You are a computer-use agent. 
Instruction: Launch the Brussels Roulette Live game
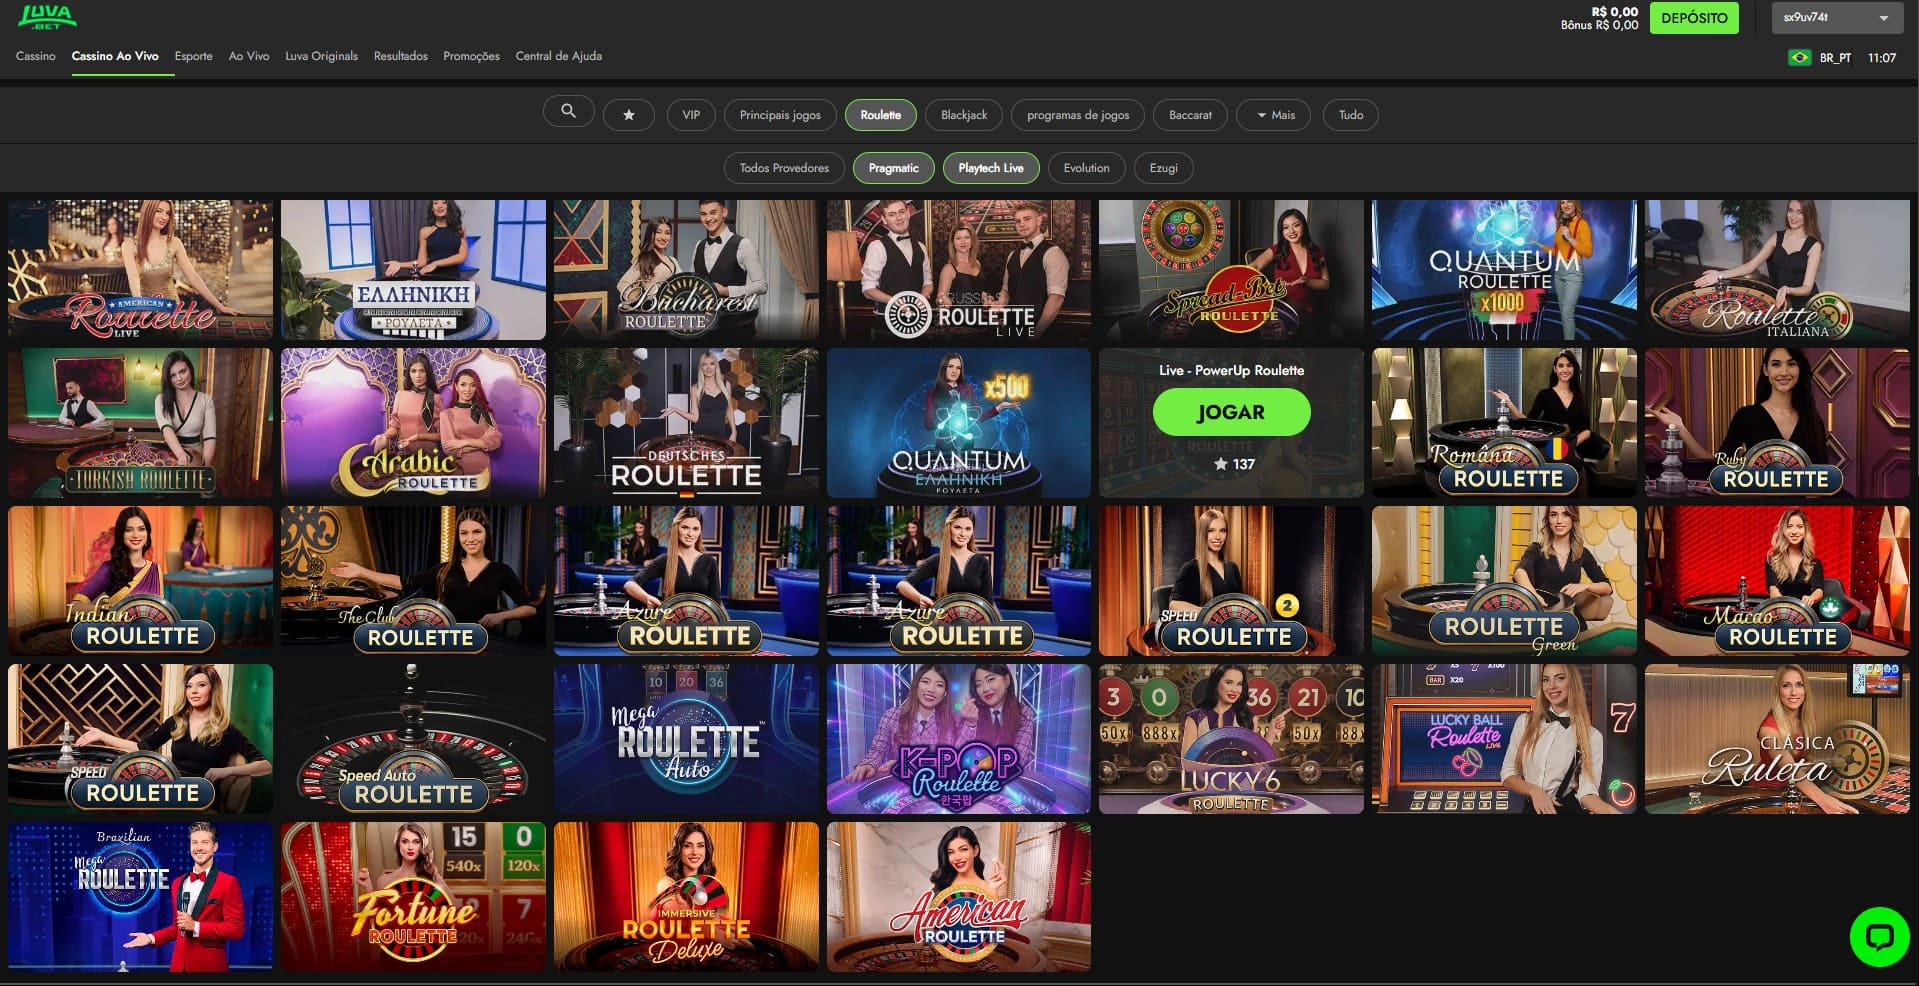point(959,269)
